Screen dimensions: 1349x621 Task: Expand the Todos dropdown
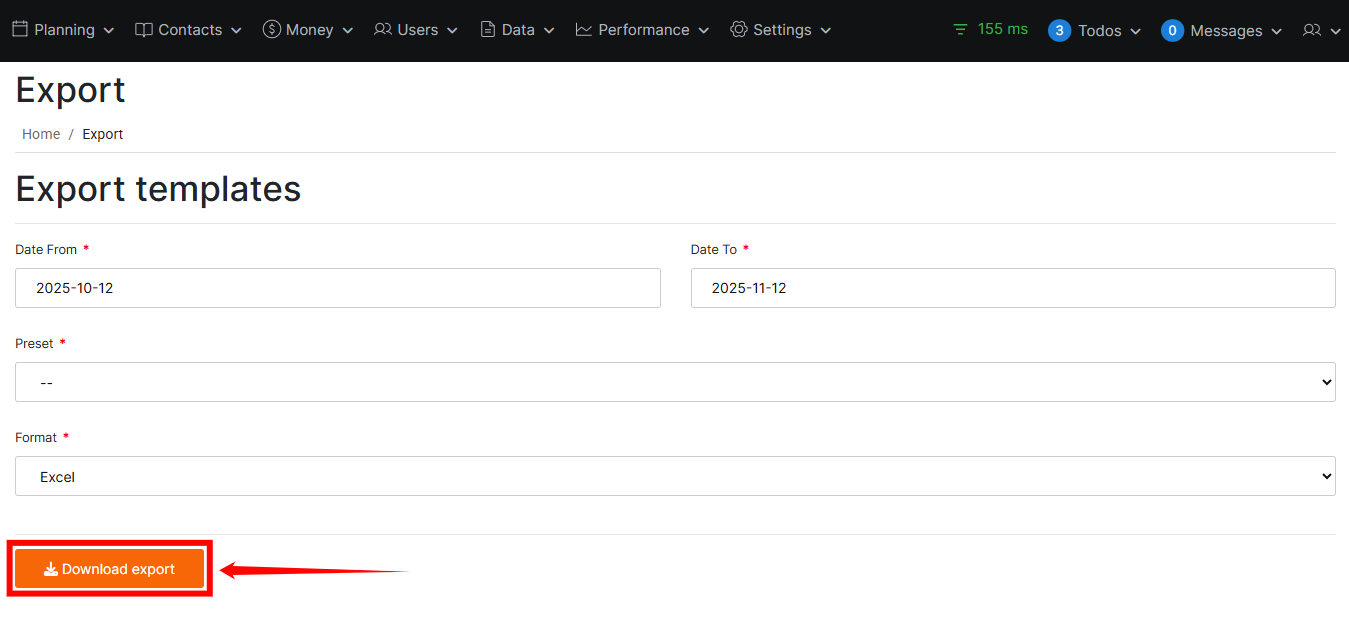click(1095, 30)
